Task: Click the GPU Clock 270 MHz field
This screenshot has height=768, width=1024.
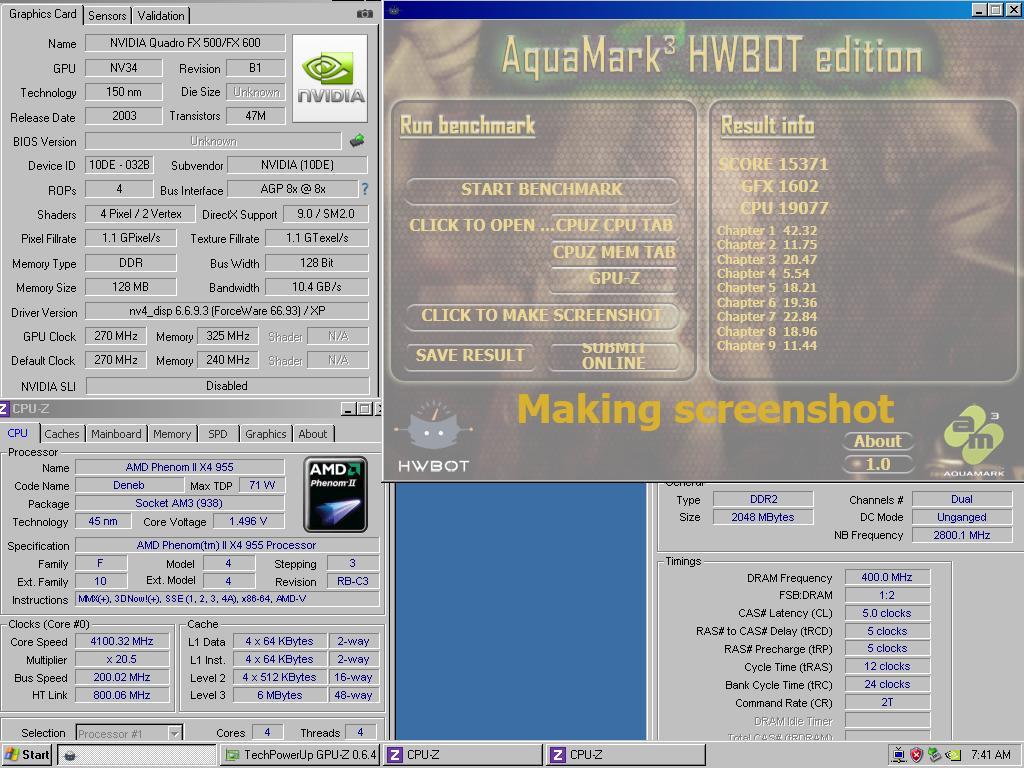Action: click(x=116, y=336)
